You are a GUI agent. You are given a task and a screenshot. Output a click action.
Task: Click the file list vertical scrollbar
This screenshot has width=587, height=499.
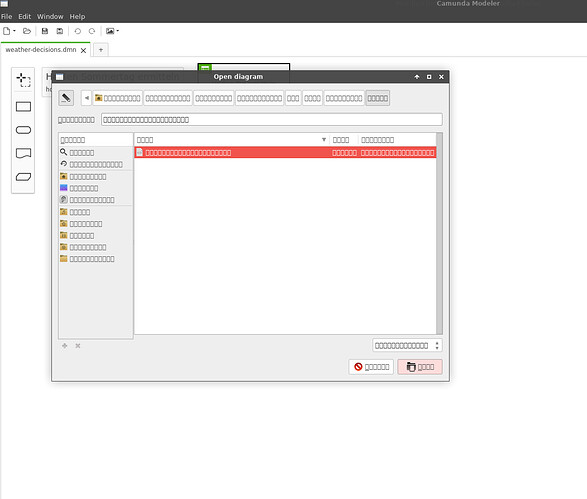click(440, 233)
